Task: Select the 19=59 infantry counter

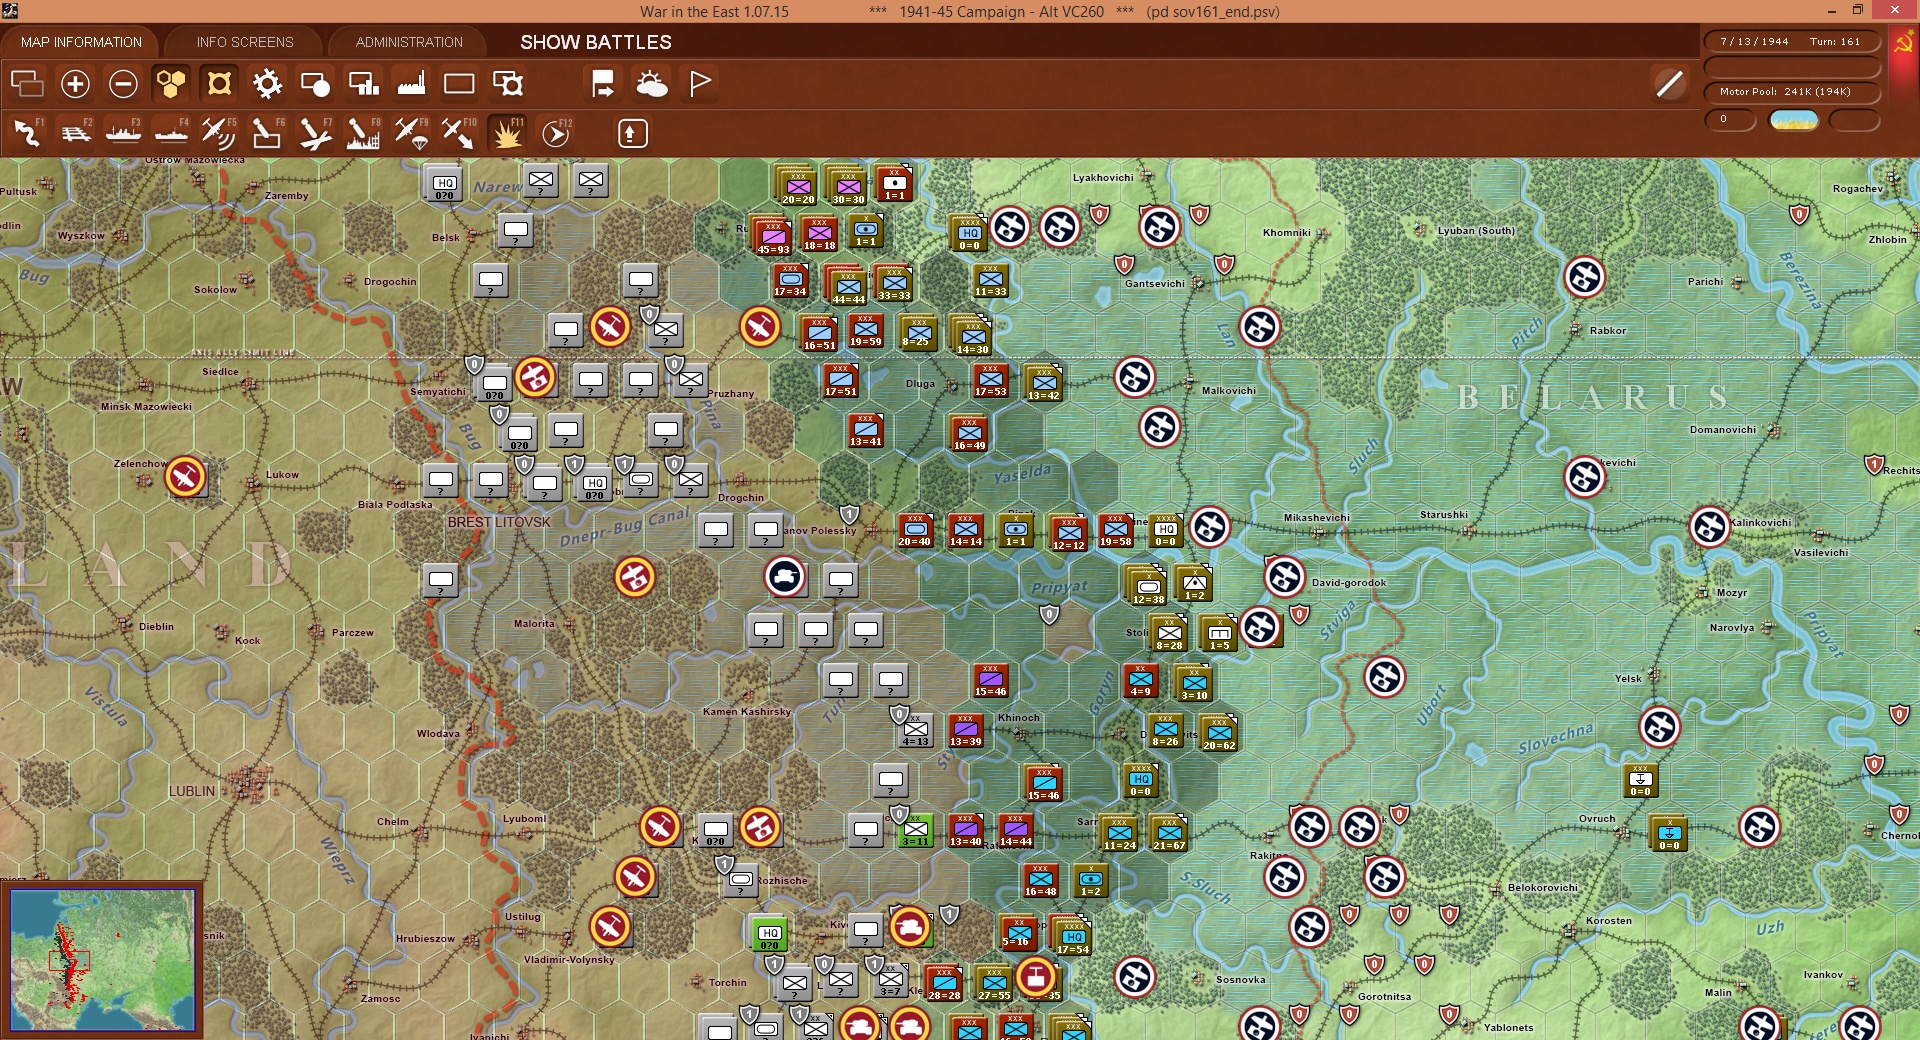Action: click(866, 331)
